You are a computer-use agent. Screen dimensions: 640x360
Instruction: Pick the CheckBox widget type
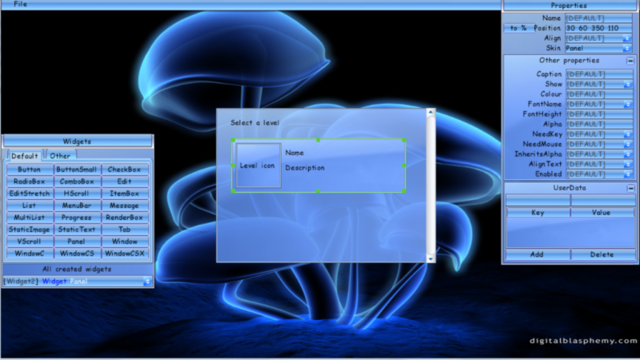click(x=124, y=169)
